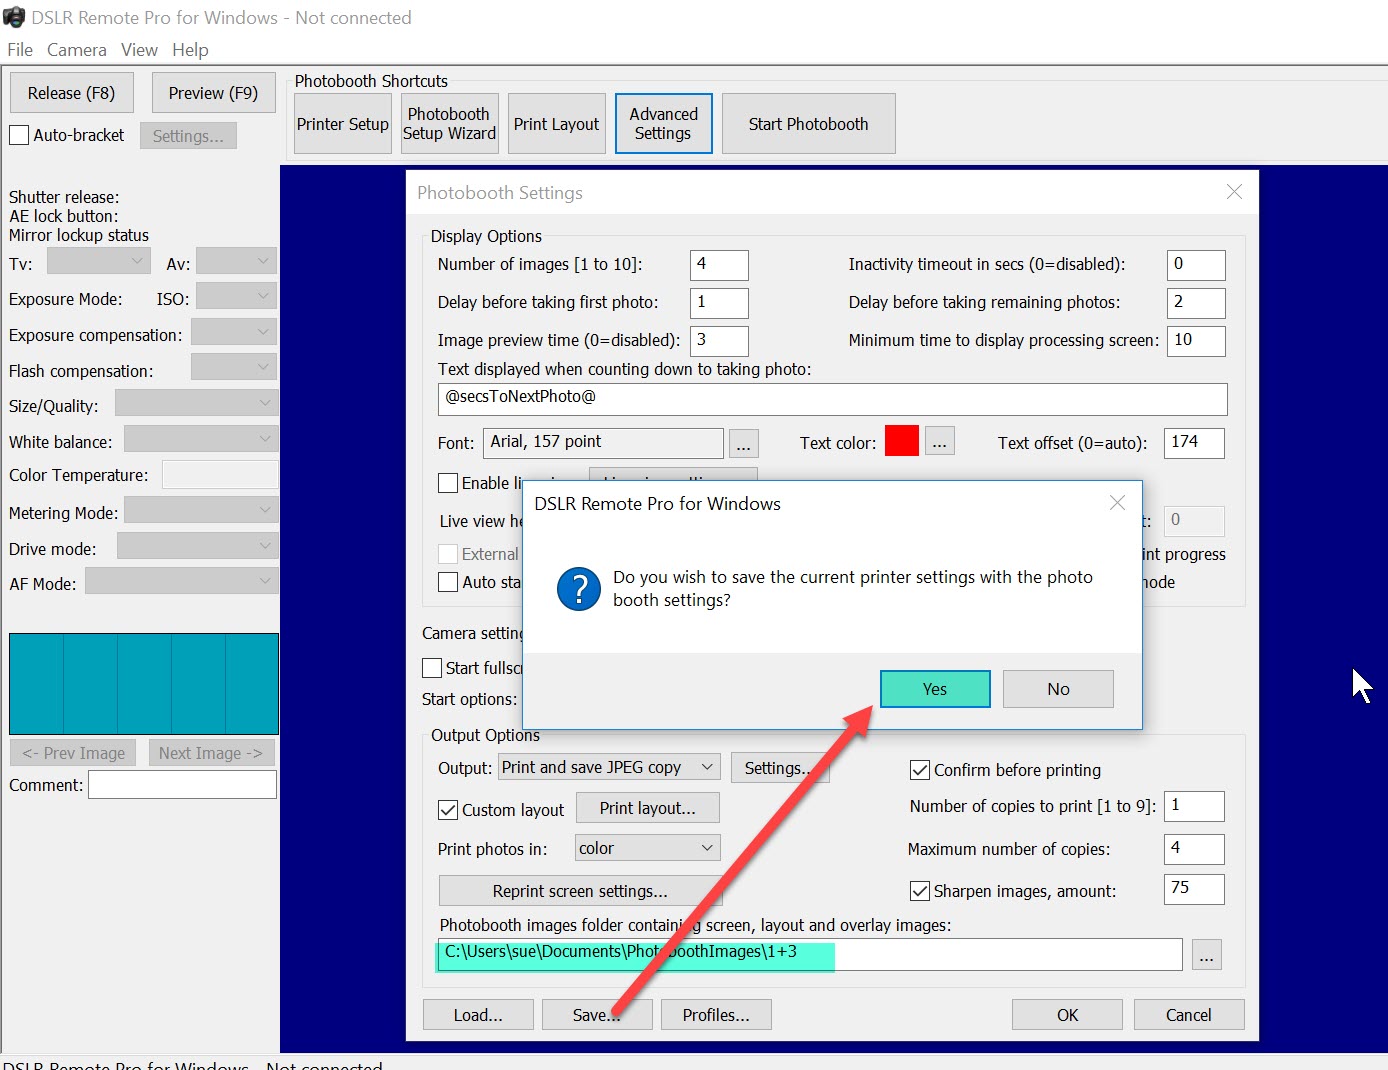Click the red text color swatch

click(x=902, y=441)
